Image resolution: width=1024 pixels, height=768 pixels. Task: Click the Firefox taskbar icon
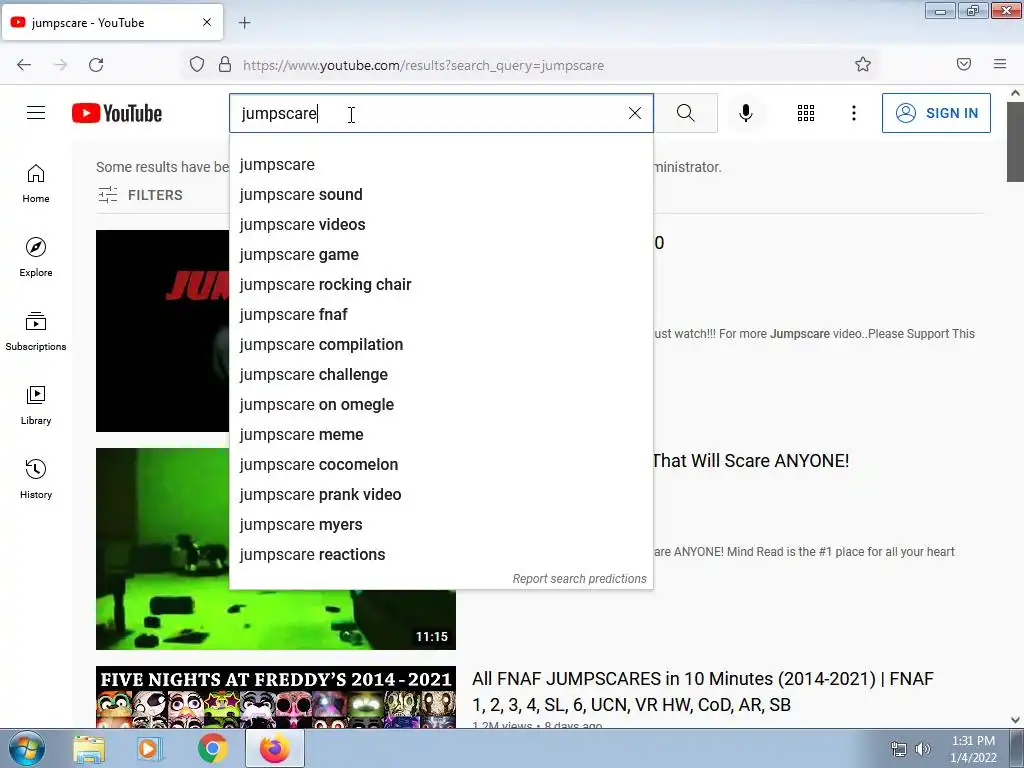click(x=274, y=748)
